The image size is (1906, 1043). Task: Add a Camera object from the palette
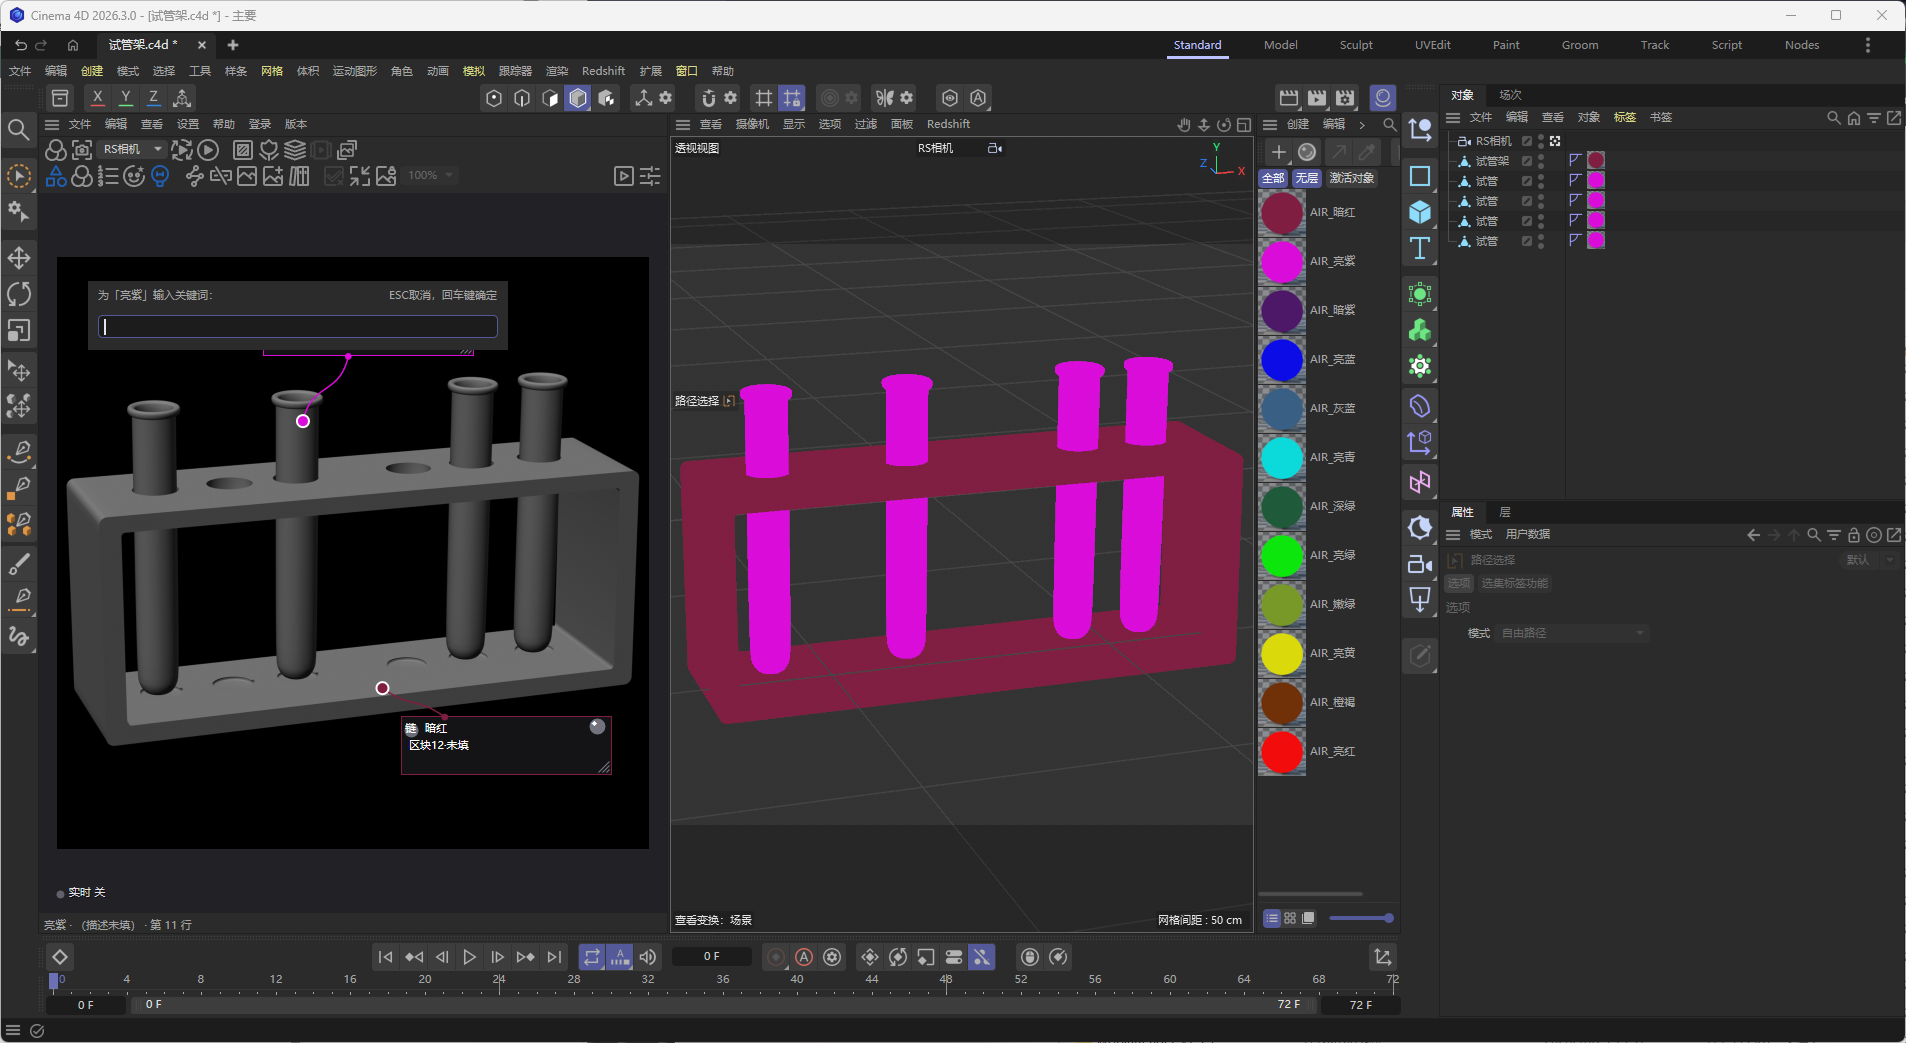tap(1420, 564)
